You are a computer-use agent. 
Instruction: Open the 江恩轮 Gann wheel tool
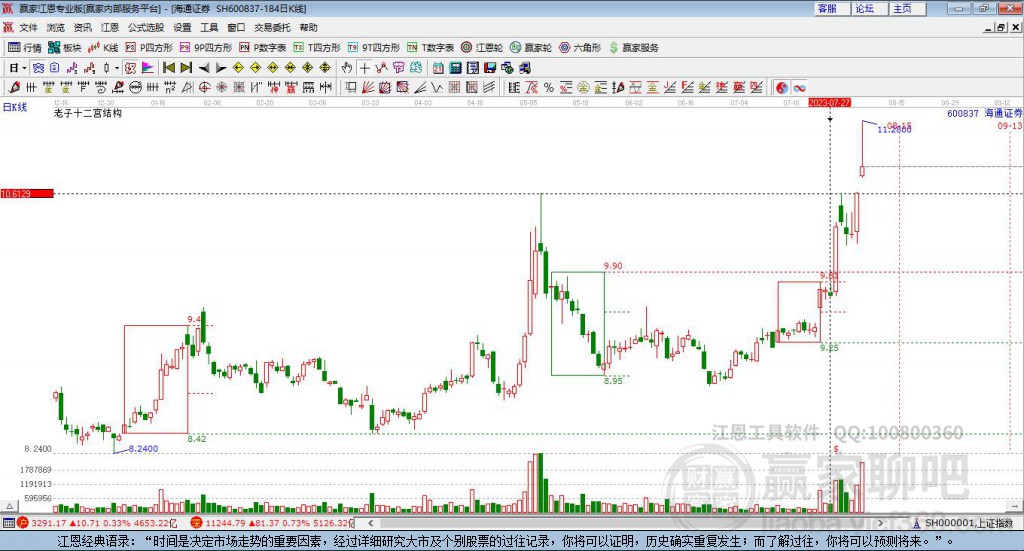482,48
